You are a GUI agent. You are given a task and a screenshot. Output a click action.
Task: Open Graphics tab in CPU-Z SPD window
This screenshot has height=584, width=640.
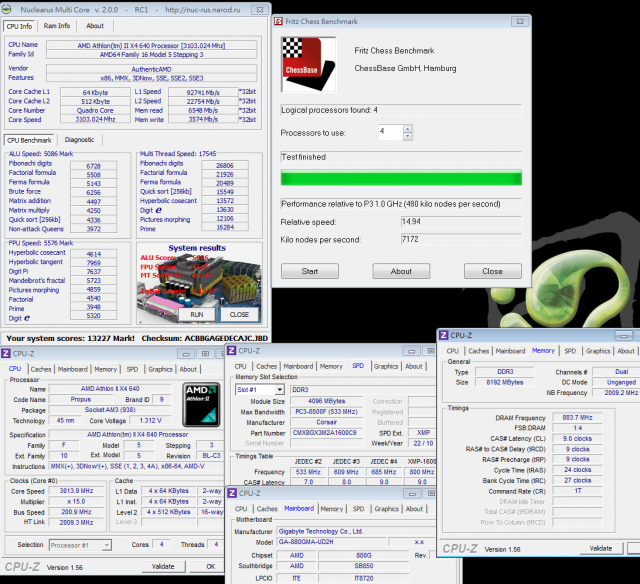point(386,366)
